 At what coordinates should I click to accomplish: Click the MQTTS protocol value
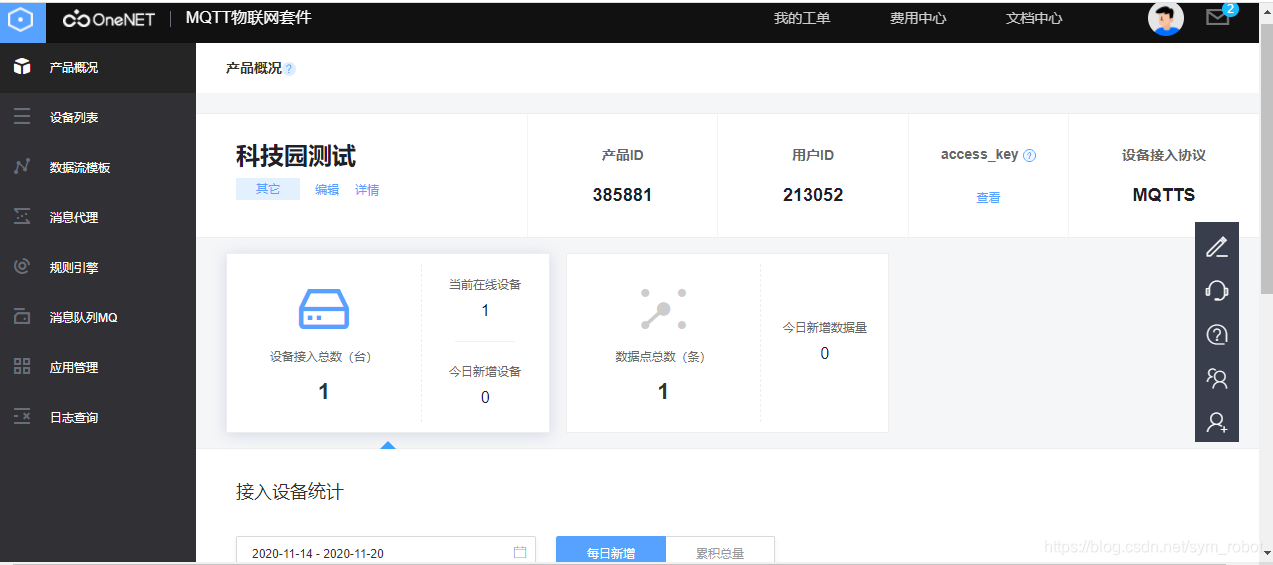tap(1164, 195)
